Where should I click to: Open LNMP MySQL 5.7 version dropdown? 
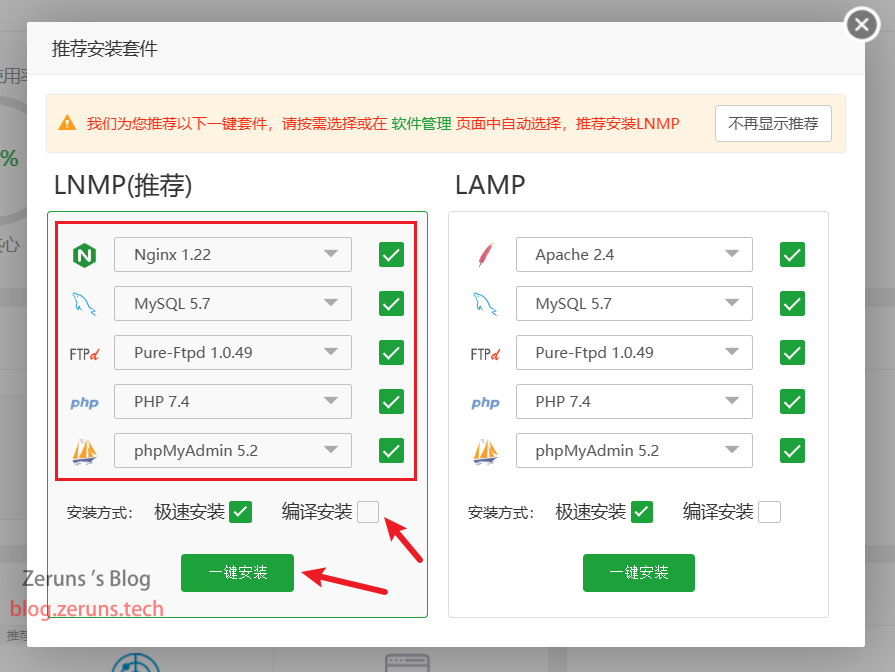click(233, 304)
